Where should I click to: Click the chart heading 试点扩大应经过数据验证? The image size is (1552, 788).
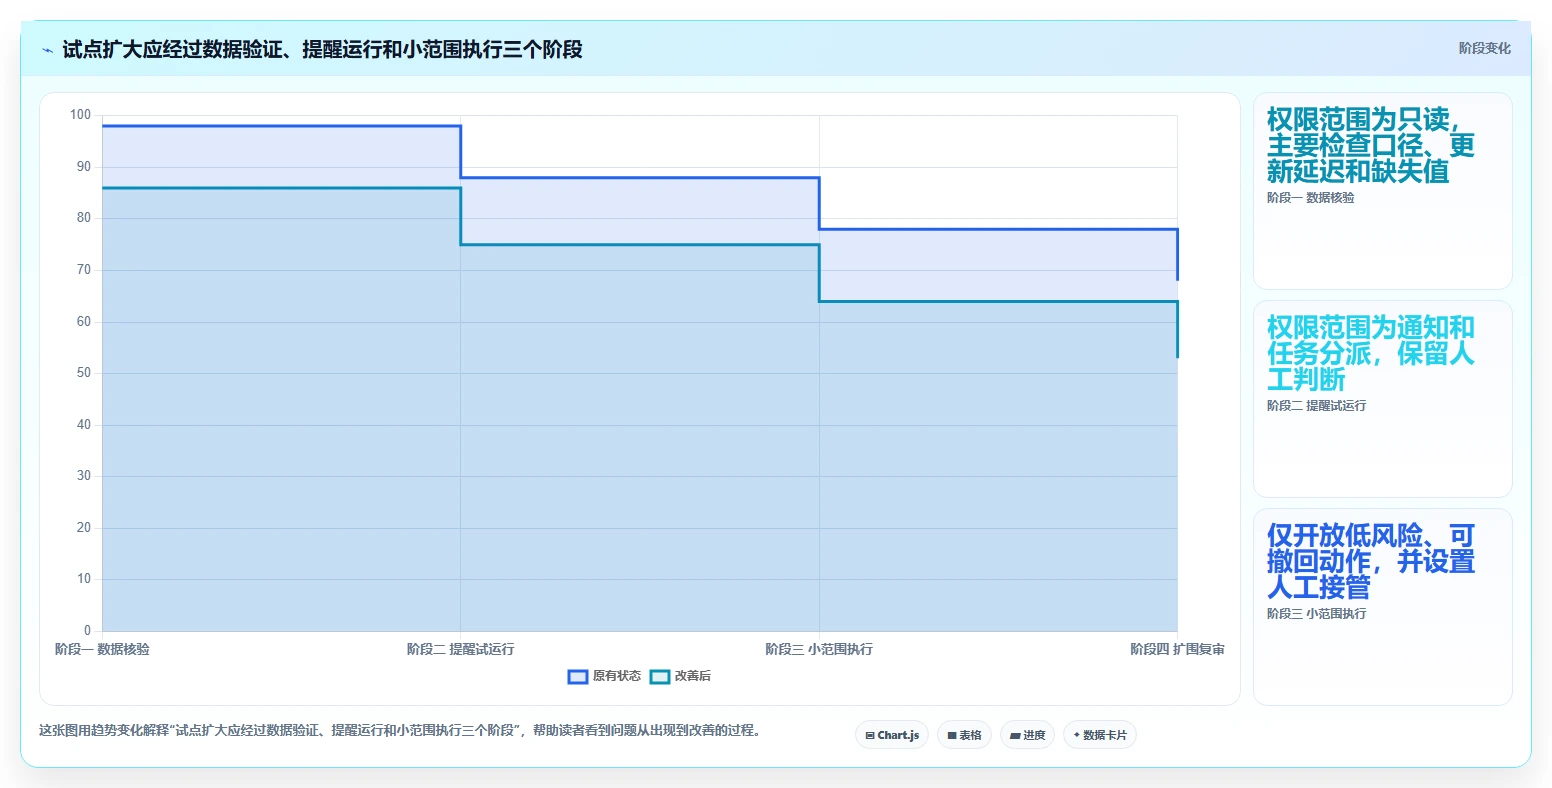322,50
